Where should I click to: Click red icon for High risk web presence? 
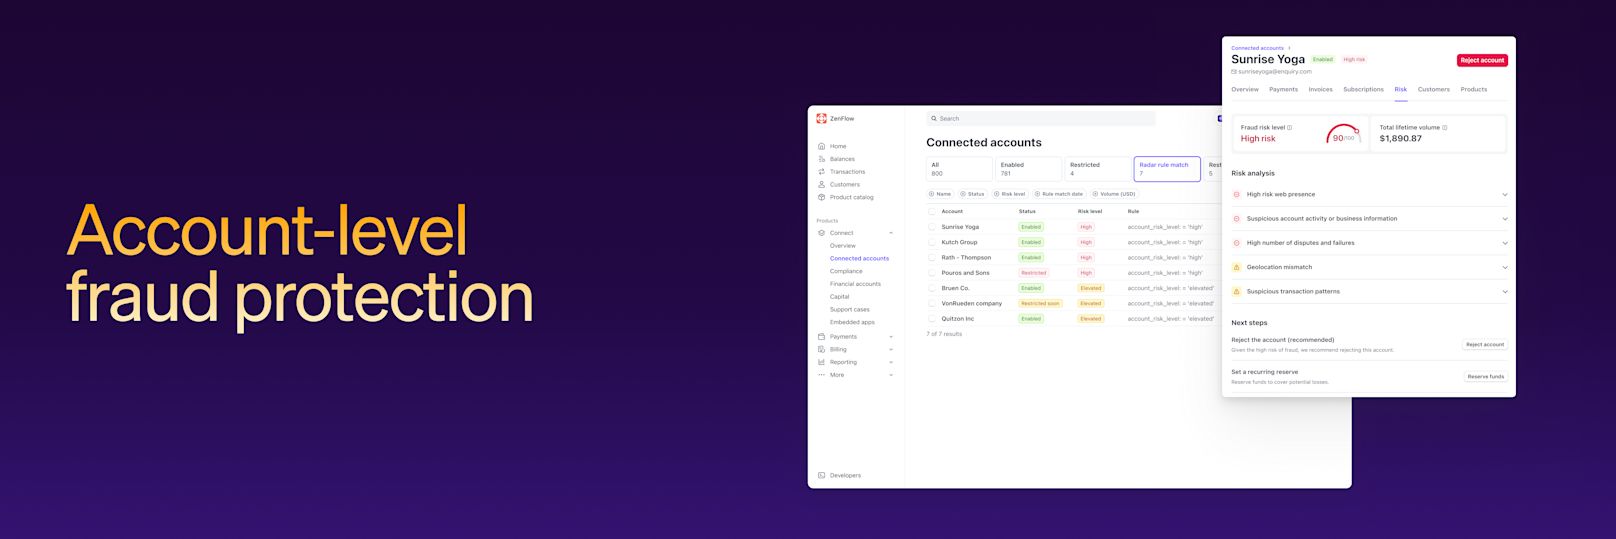(x=1236, y=194)
